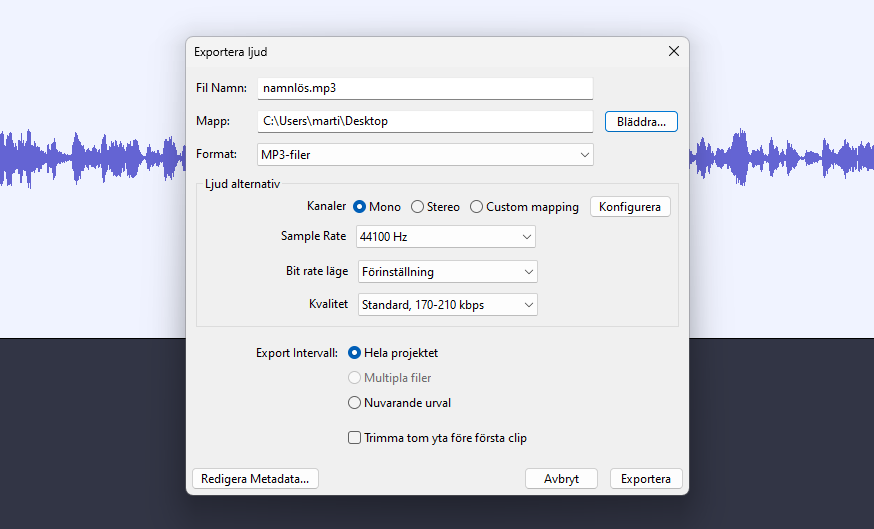
Task: Open Redigera Metadata...
Action: point(255,479)
